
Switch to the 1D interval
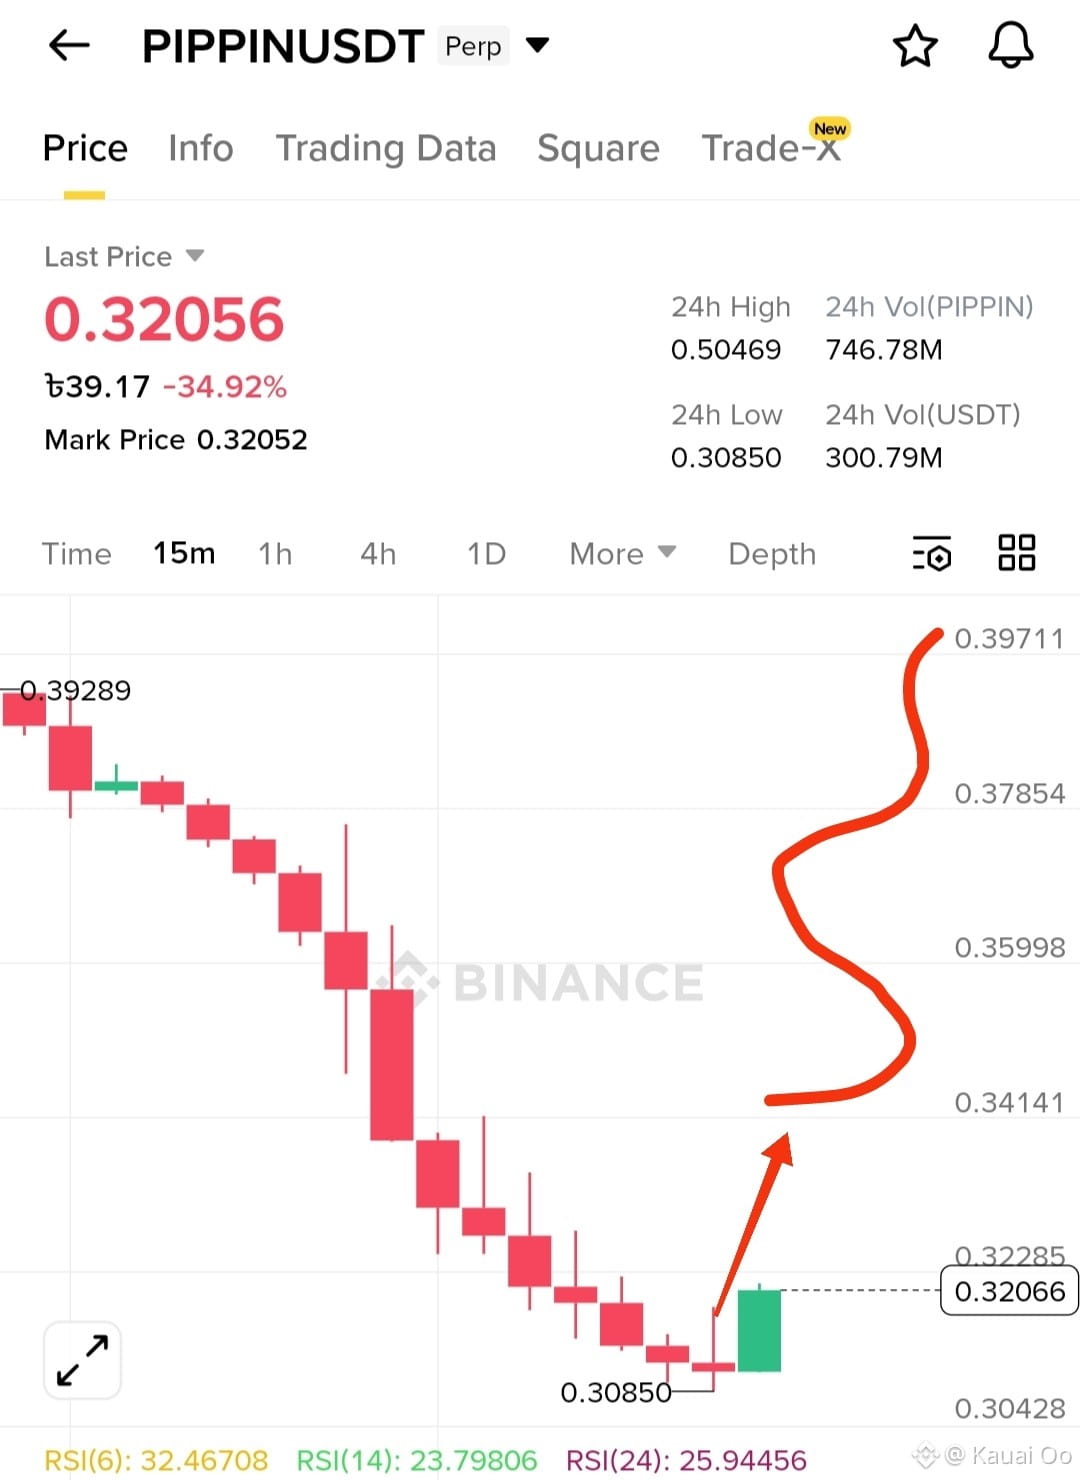486,554
